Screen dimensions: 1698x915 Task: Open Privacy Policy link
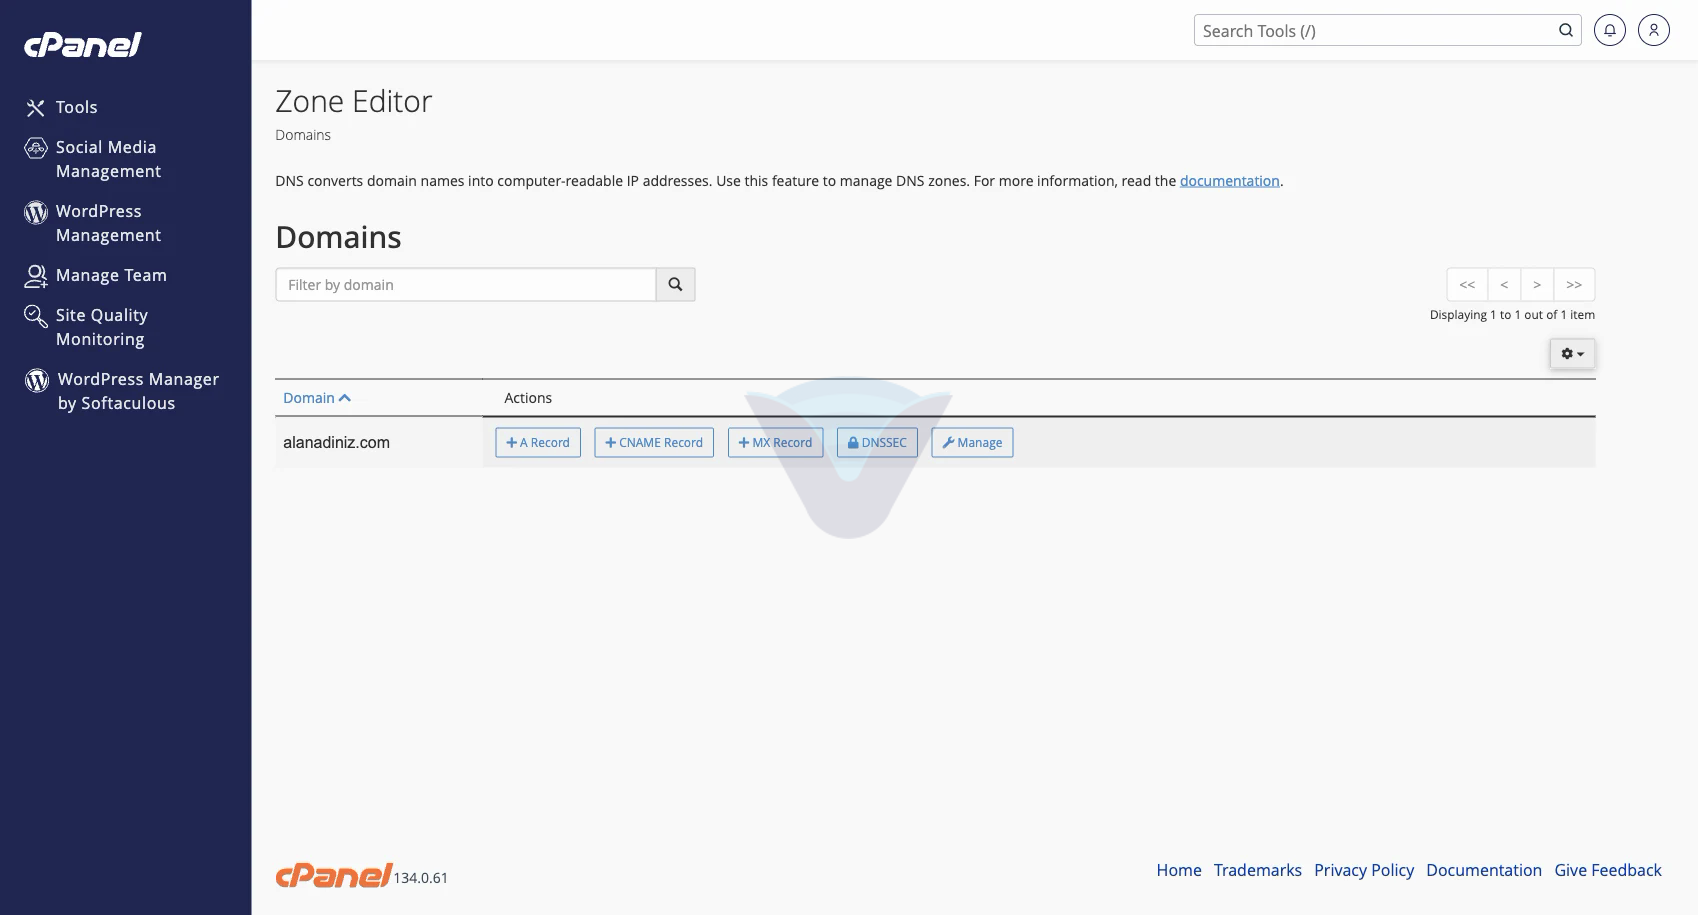click(1364, 870)
